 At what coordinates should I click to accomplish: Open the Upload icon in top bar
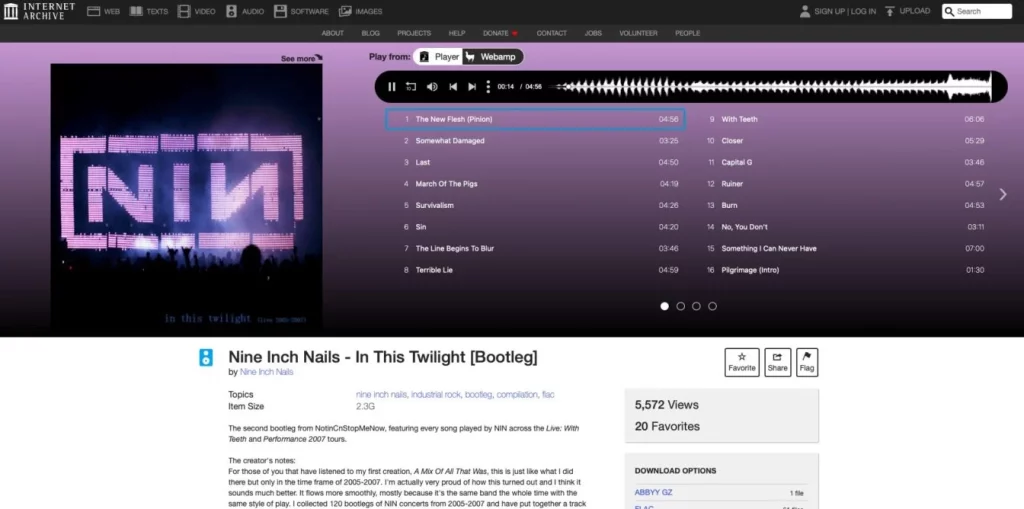pos(889,11)
